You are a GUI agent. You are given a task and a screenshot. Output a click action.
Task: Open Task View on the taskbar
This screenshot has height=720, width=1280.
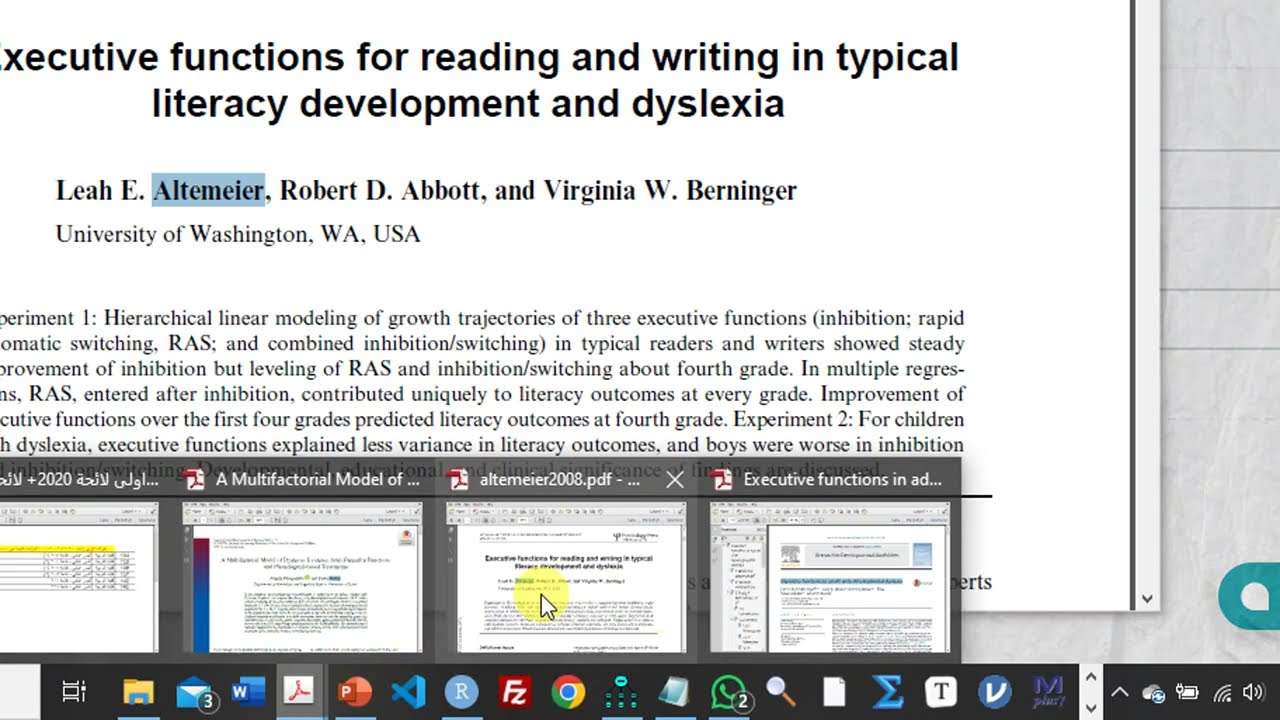74,692
